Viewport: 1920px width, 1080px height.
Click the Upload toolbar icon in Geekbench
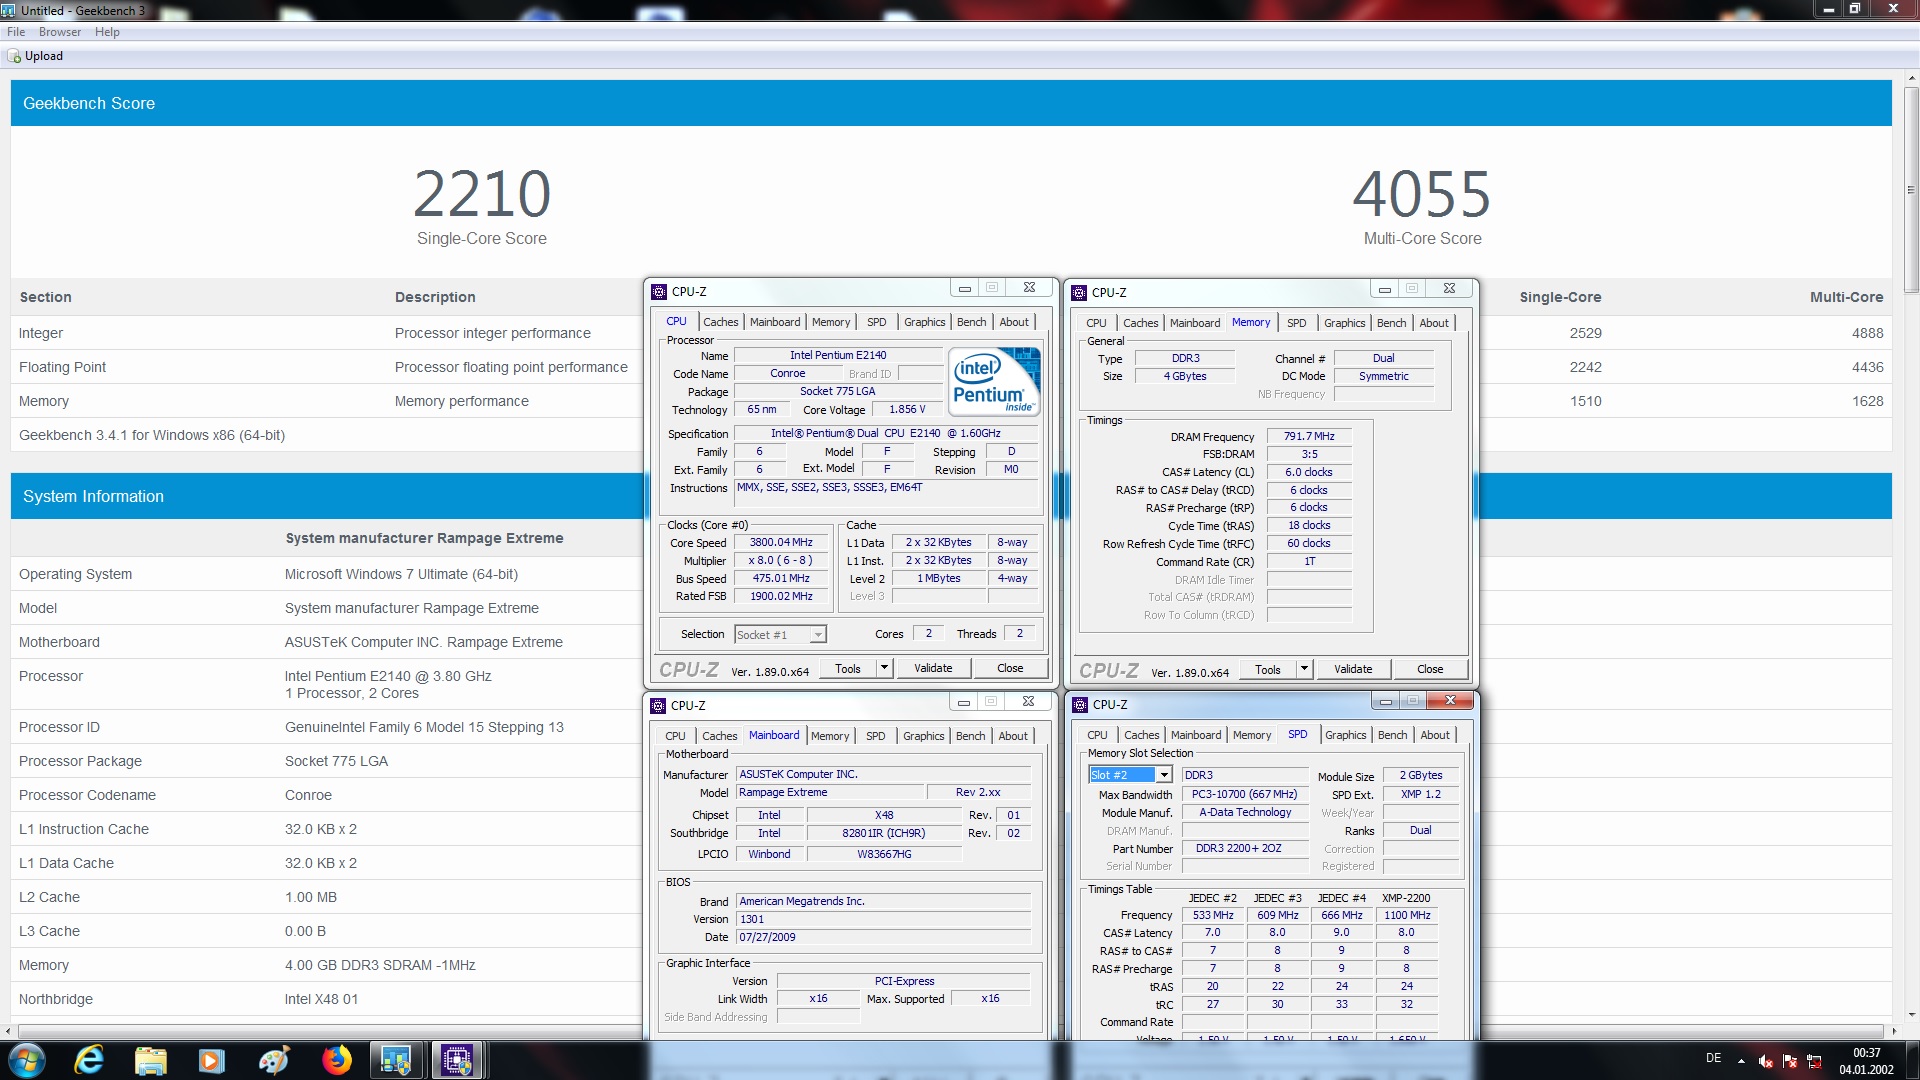(x=14, y=56)
